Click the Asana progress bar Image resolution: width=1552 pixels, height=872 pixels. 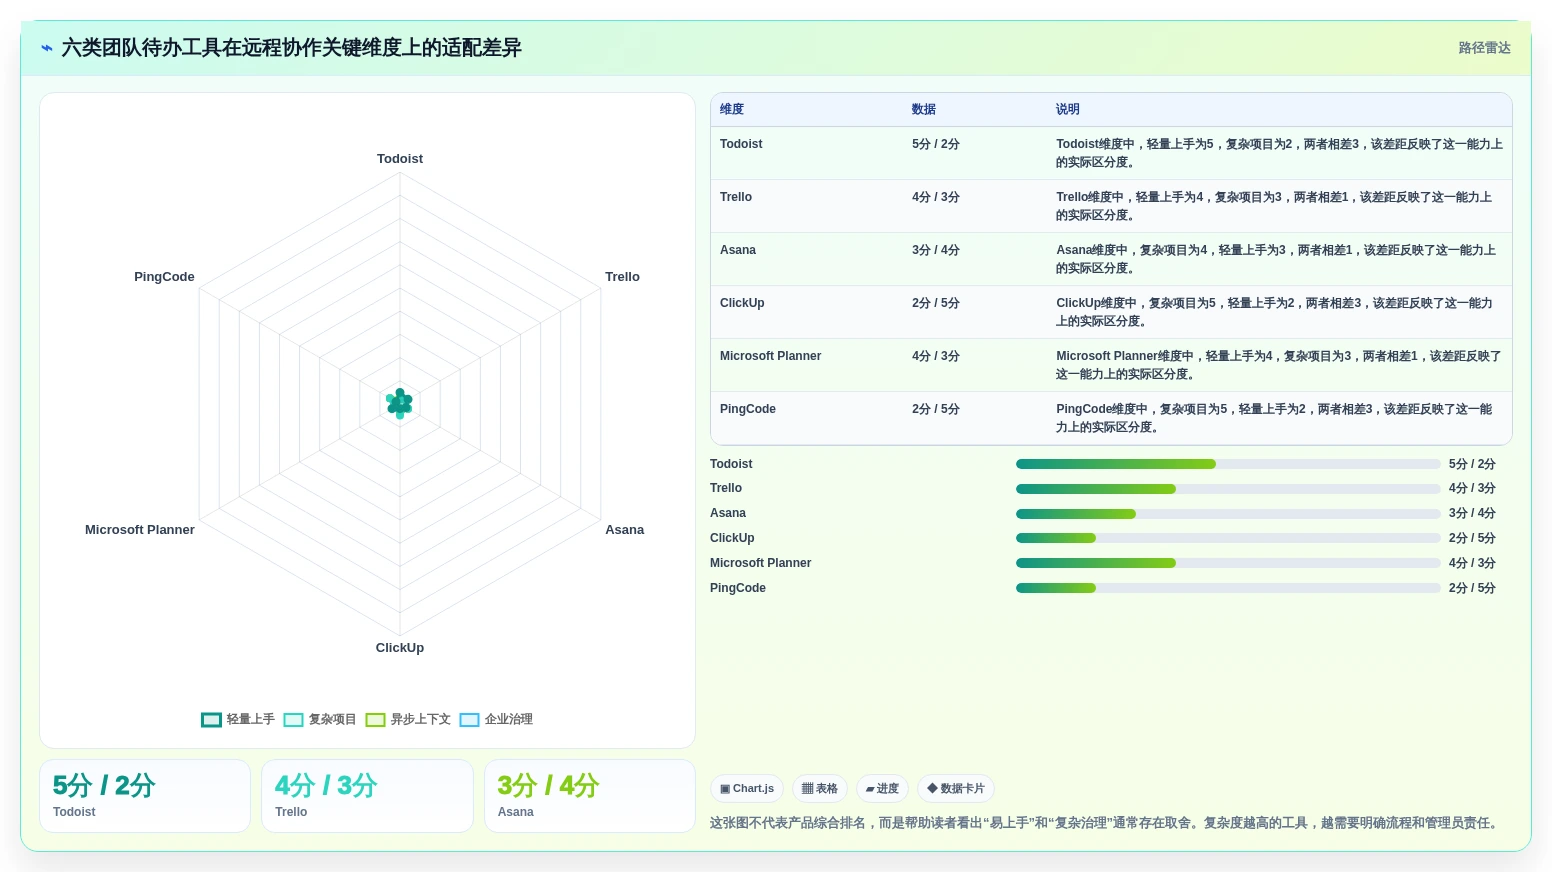pyautogui.click(x=1228, y=514)
